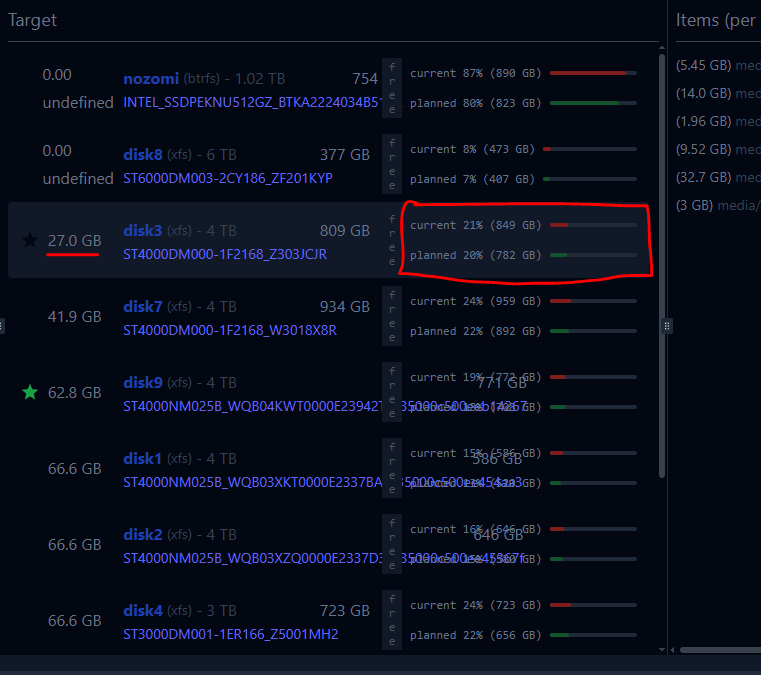Image resolution: width=761 pixels, height=675 pixels.
Task: Click the (9.52 GB) item in Items panel
Action: (718, 149)
